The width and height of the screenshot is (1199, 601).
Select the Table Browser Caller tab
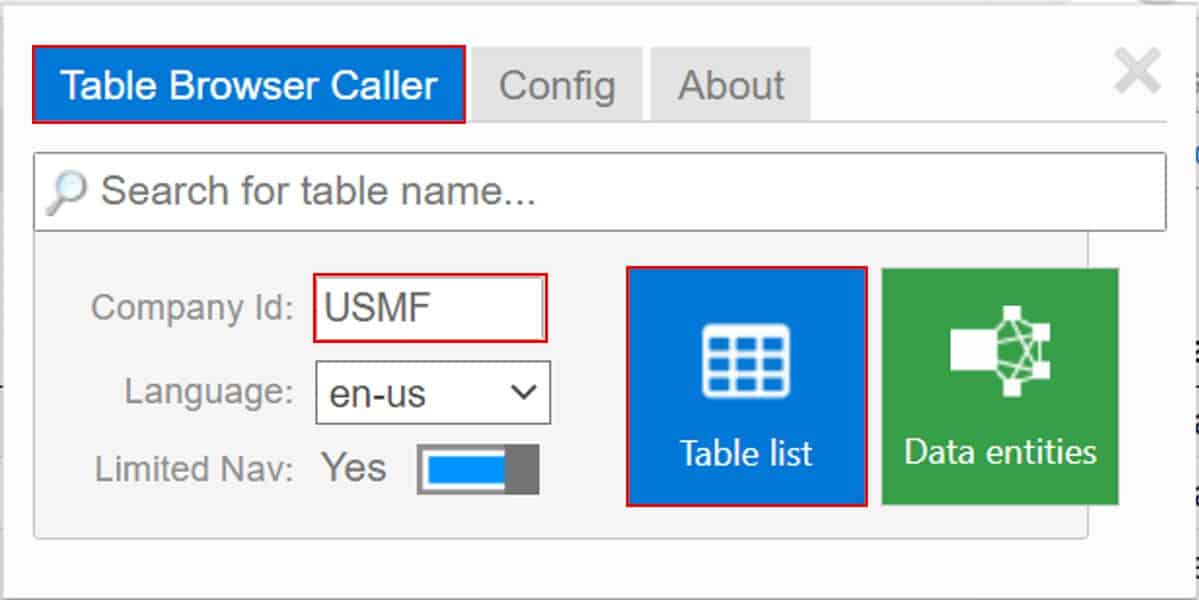pyautogui.click(x=250, y=85)
